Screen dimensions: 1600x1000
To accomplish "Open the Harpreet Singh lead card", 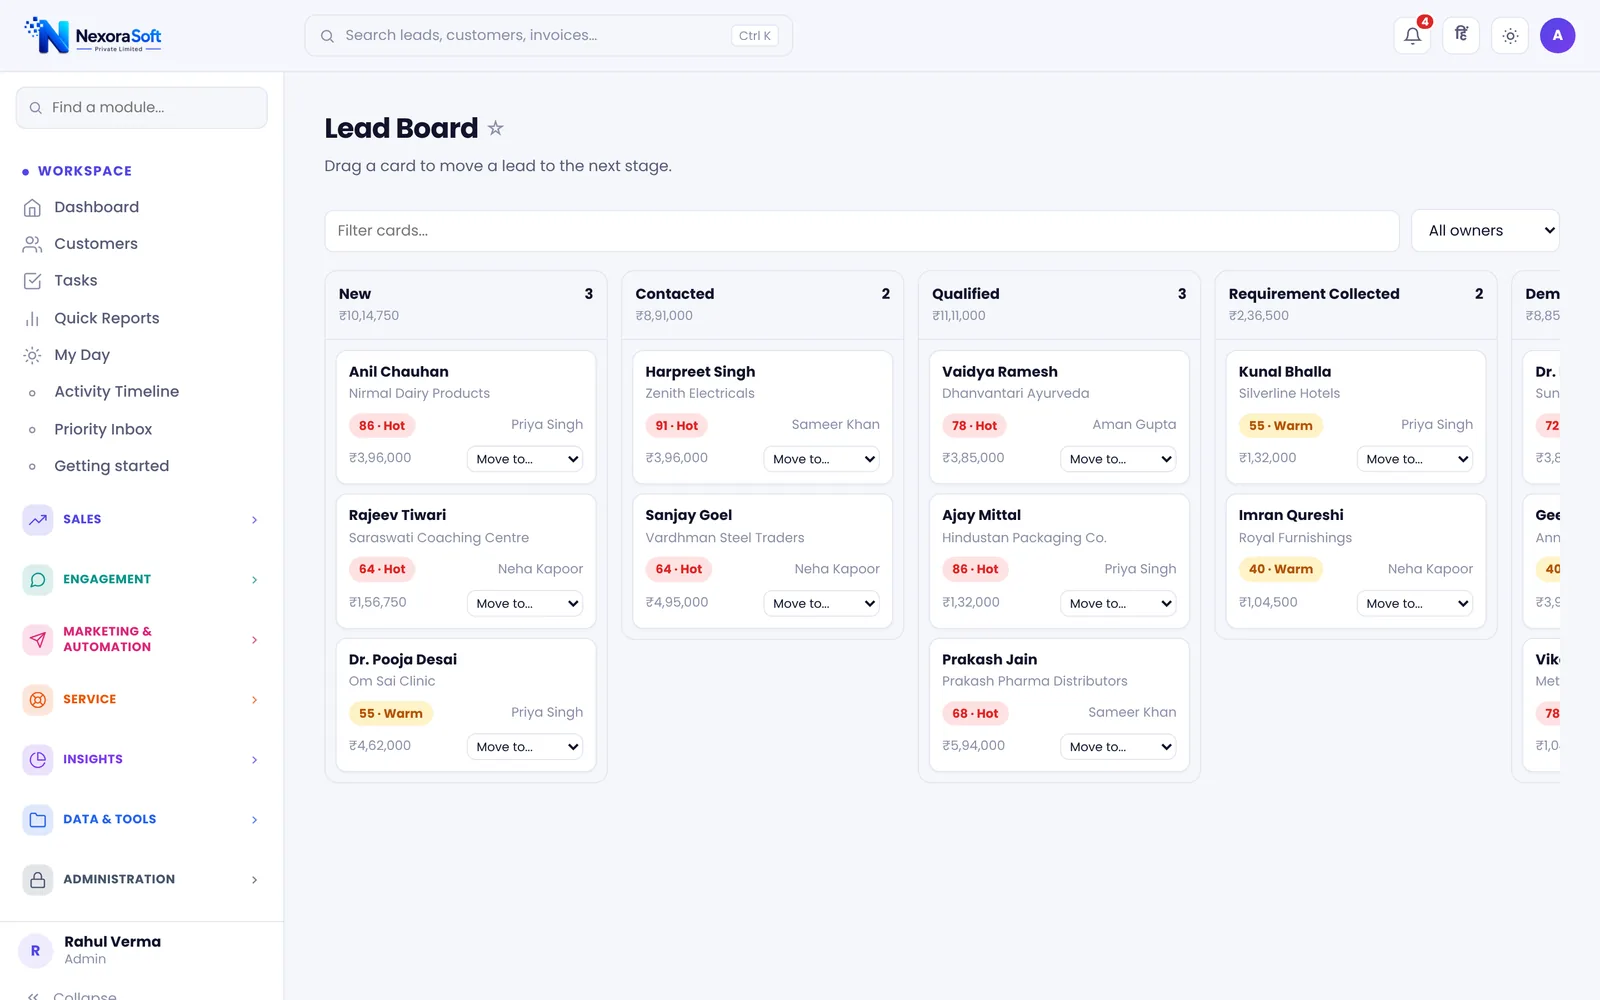I will point(763,417).
